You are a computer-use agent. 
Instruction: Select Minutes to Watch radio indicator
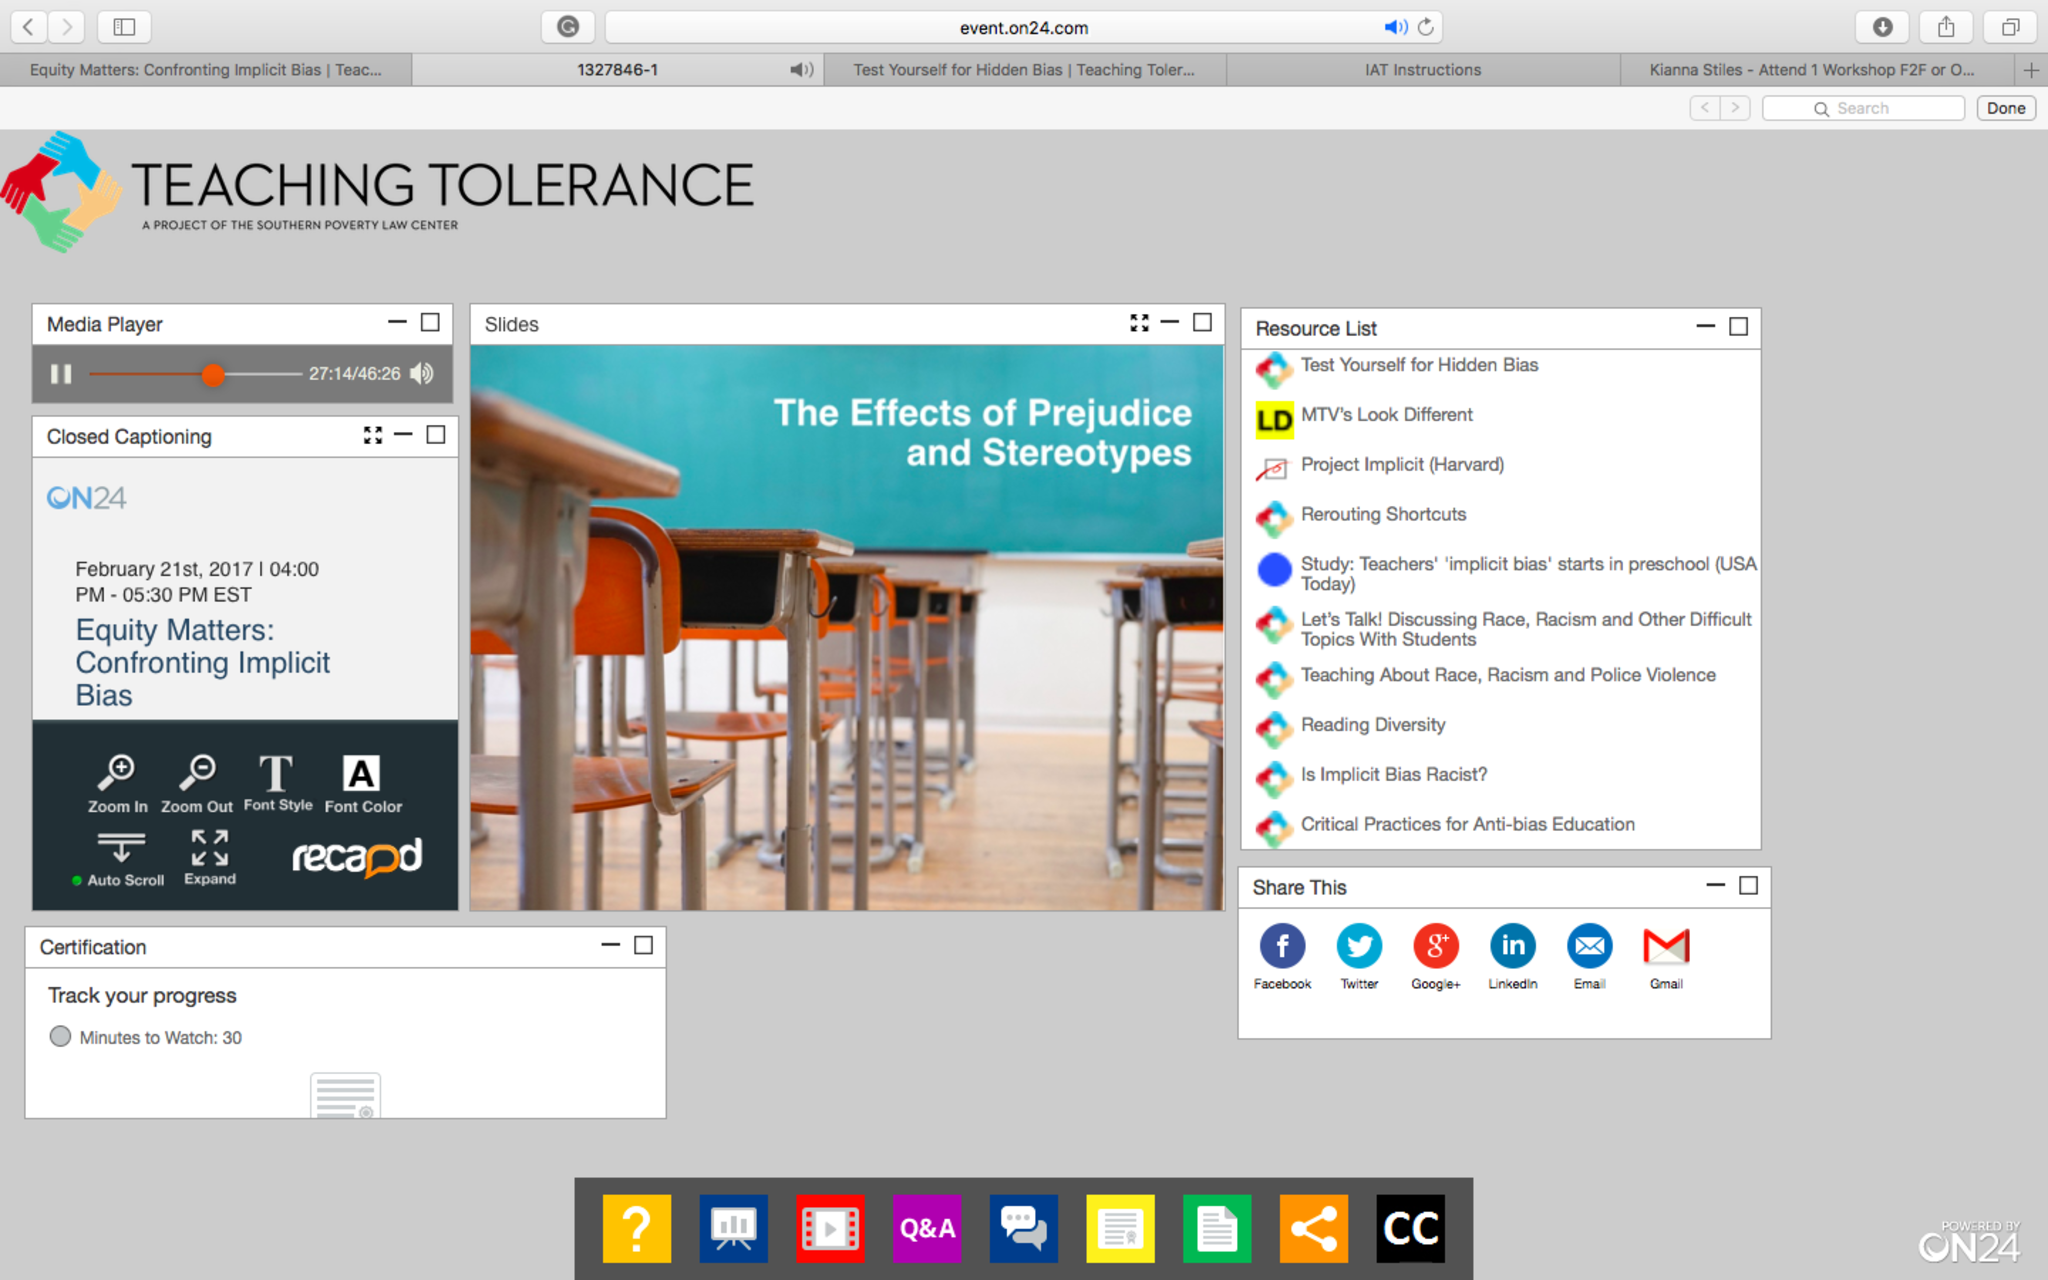tap(60, 1036)
